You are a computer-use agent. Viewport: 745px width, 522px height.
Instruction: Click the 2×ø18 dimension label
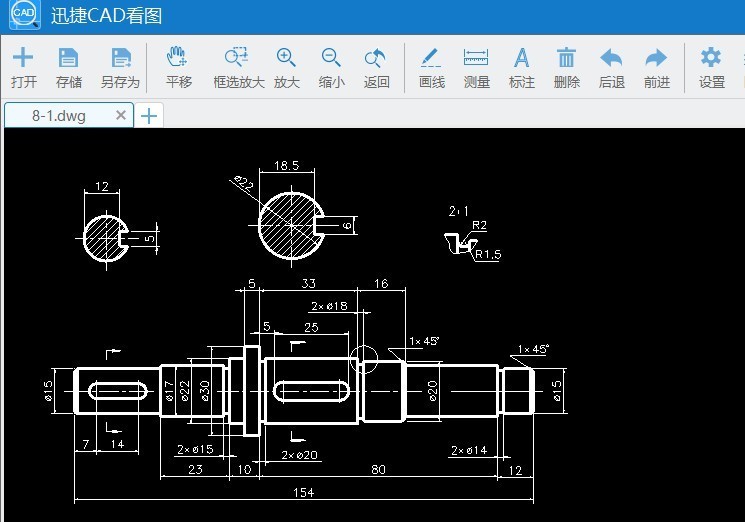329,306
